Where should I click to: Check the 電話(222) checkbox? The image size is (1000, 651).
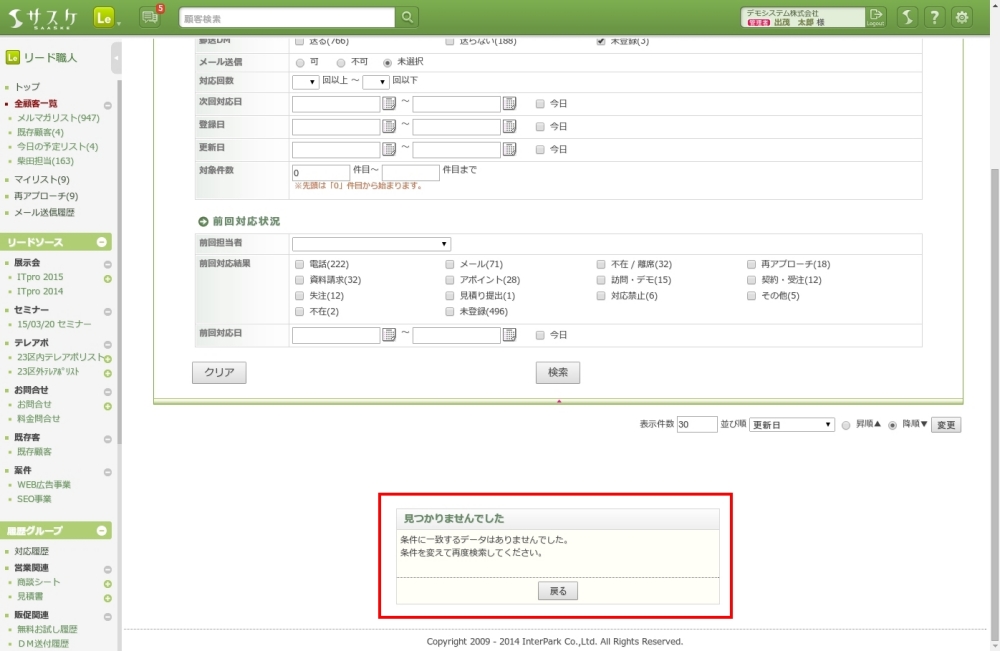coord(299,264)
